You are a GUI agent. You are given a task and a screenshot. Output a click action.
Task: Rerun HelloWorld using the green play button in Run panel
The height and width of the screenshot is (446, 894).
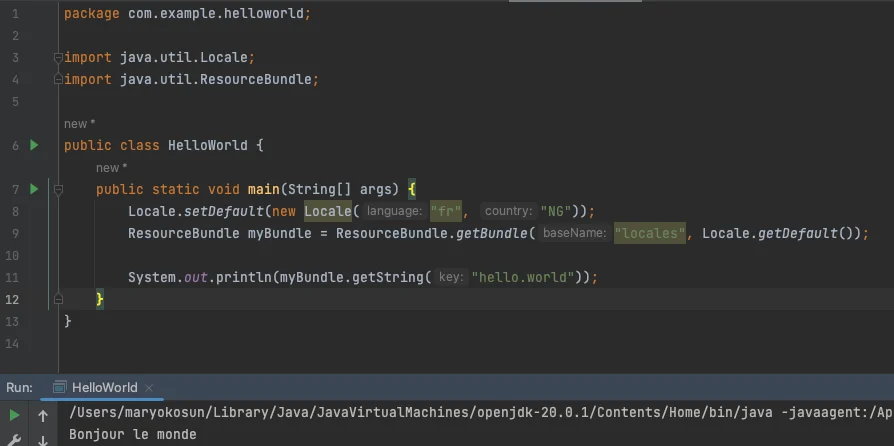(x=15, y=415)
